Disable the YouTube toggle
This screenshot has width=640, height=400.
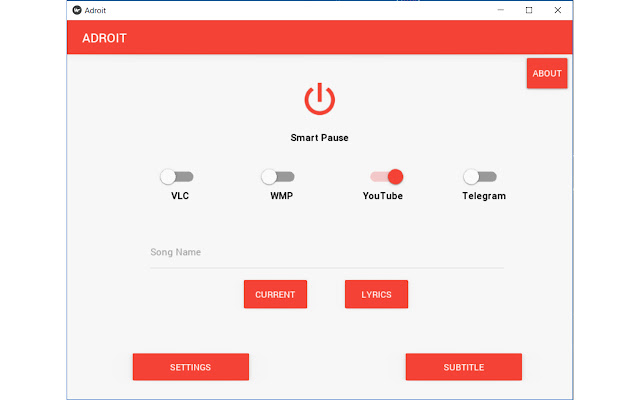(387, 177)
